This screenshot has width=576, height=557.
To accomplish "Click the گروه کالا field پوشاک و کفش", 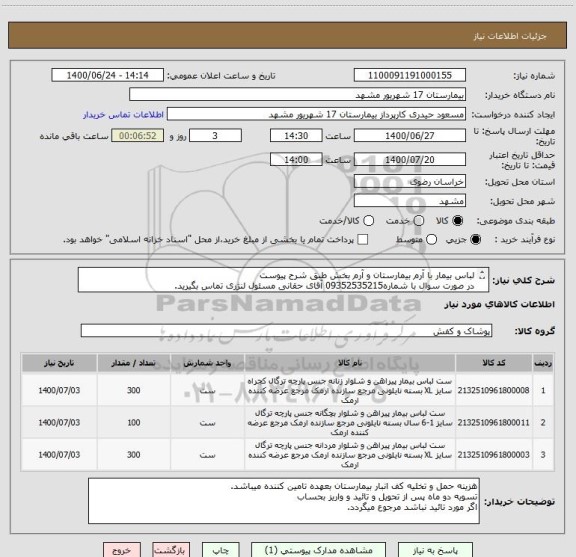I will [286, 331].
